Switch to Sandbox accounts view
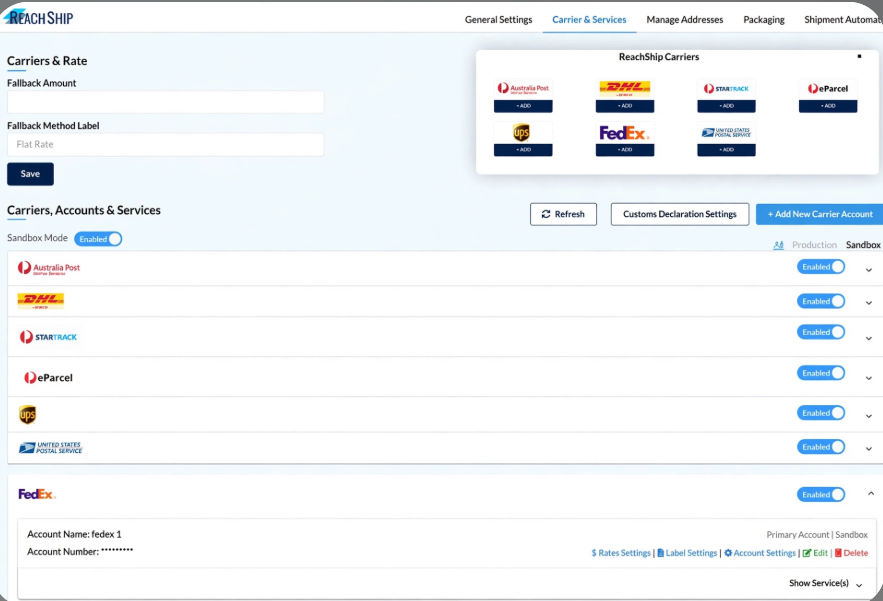 coord(863,245)
